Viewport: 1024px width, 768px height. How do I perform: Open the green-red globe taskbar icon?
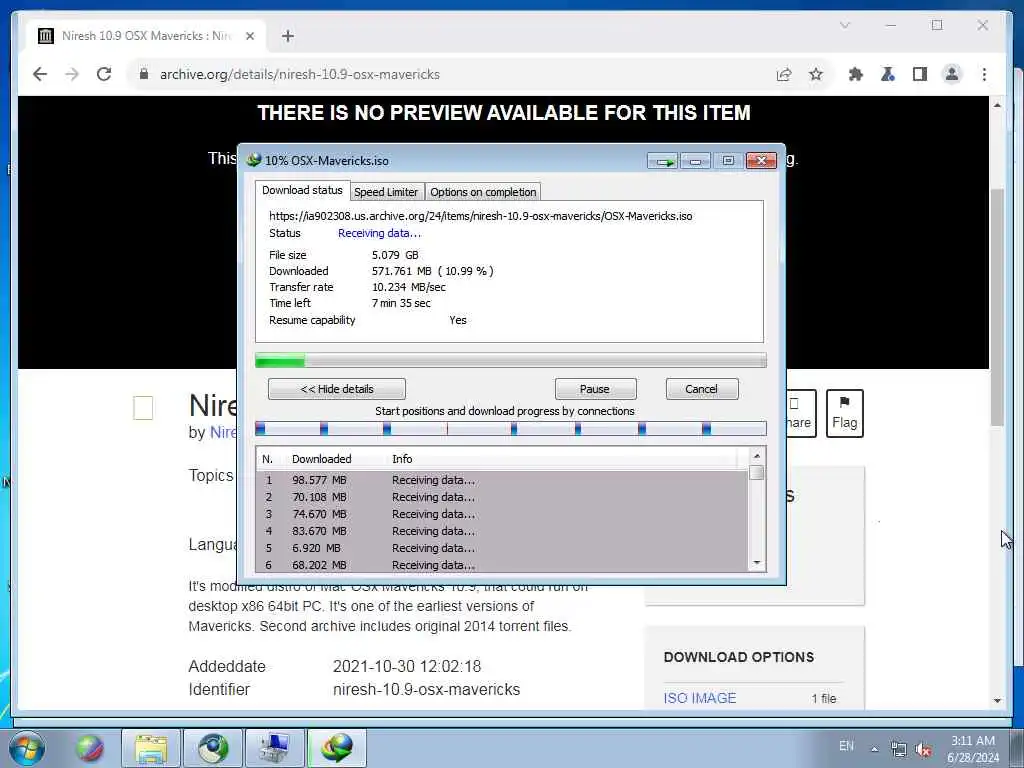[89, 748]
